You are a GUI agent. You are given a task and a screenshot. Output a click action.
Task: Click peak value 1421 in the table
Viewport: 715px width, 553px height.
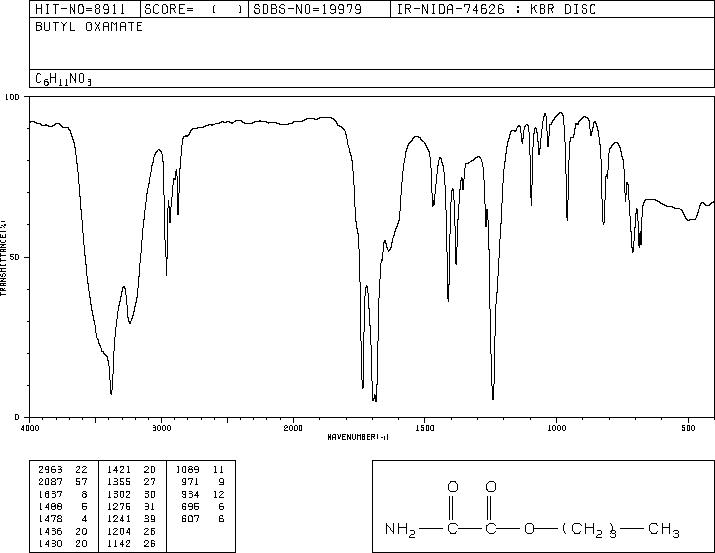point(119,469)
